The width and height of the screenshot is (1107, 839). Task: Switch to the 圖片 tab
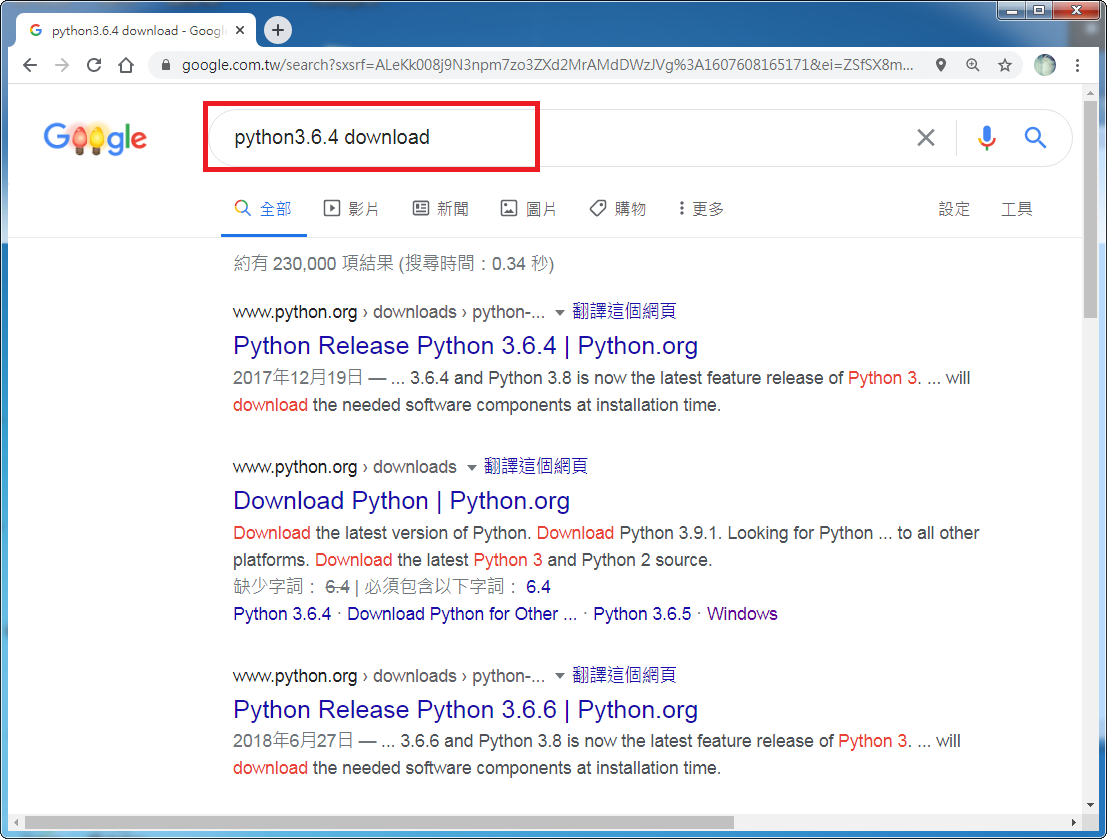(529, 208)
